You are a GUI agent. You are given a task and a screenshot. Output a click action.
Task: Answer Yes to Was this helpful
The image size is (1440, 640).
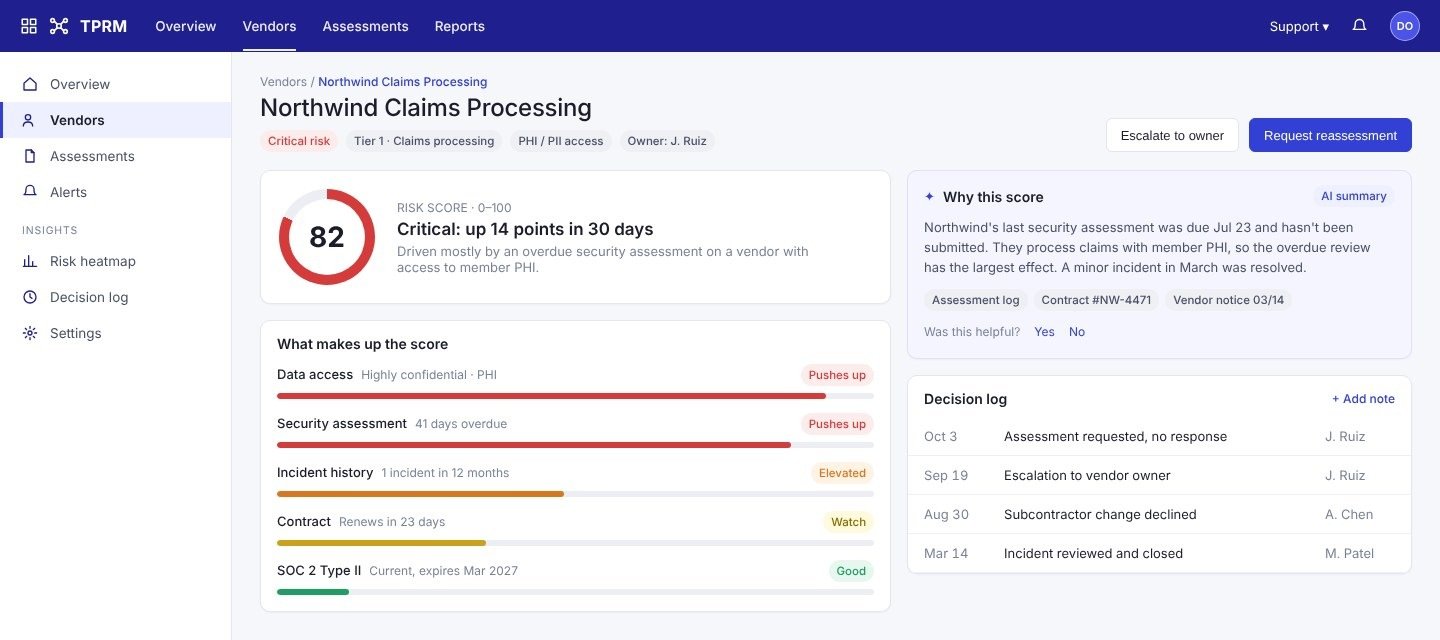[x=1044, y=332]
